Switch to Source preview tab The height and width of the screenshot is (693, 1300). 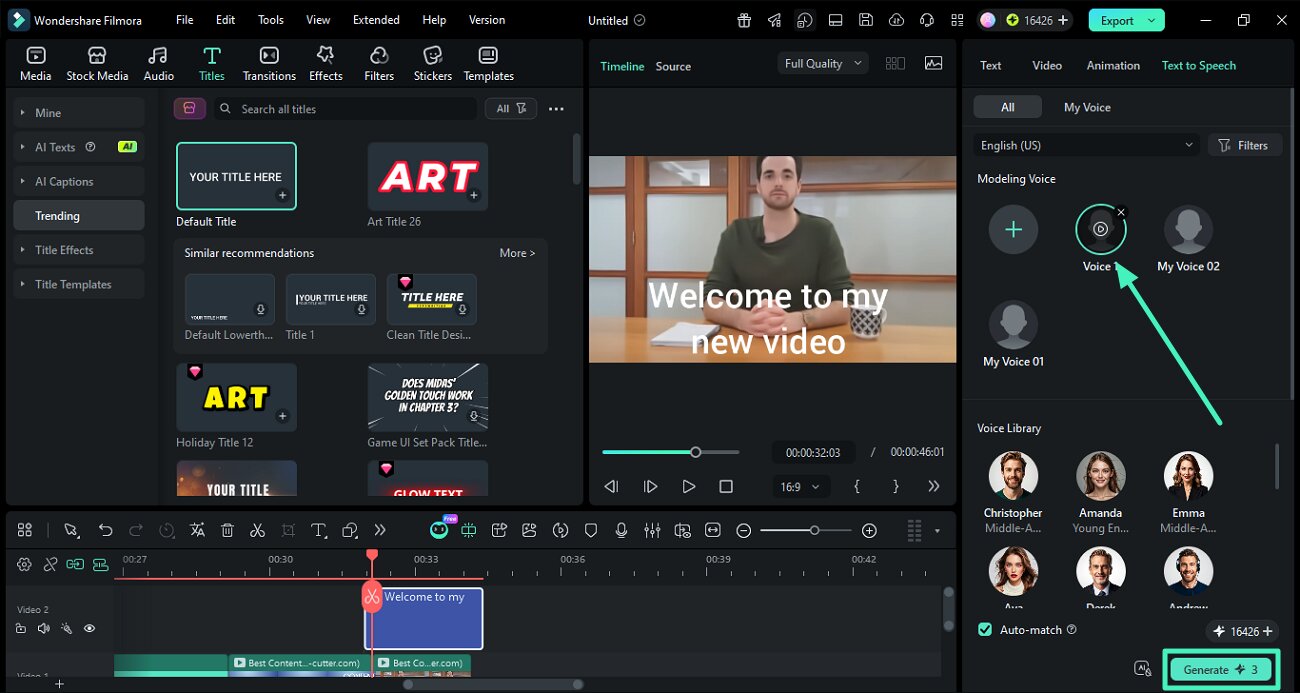(673, 66)
